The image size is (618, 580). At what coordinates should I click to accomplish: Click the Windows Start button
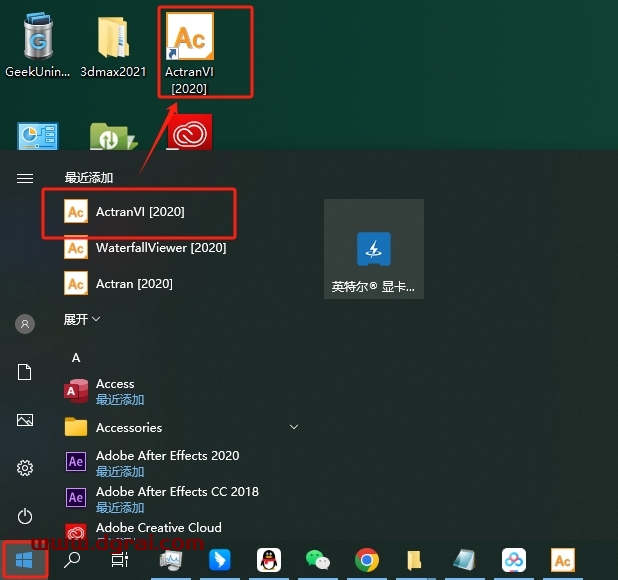[24, 561]
